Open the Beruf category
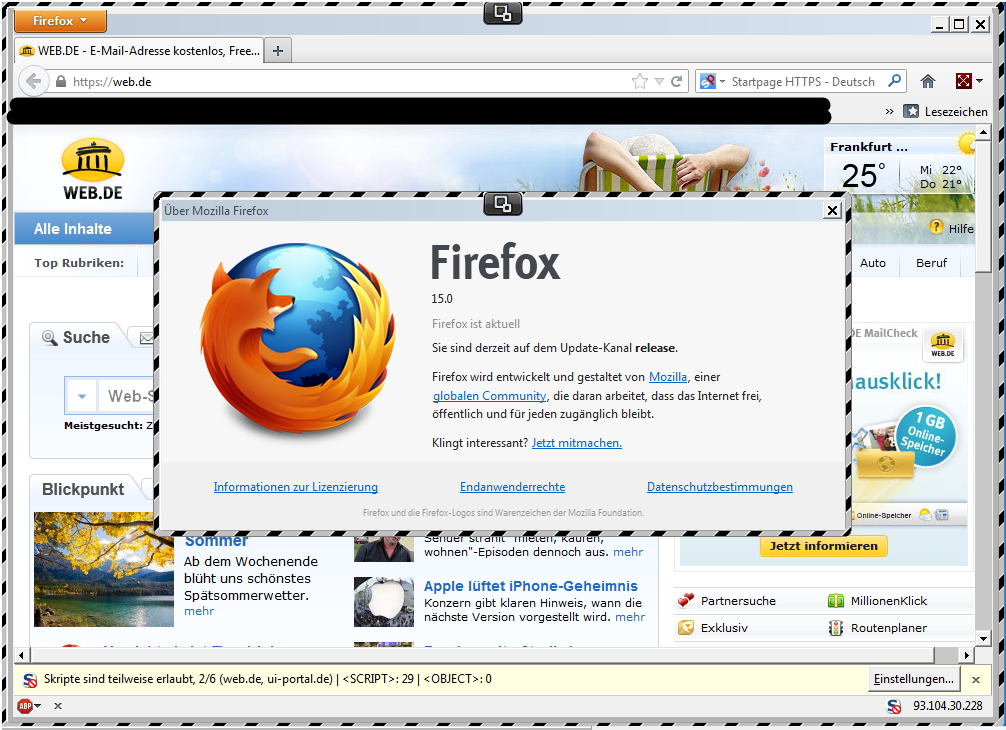The width and height of the screenshot is (1006, 730). coord(931,263)
